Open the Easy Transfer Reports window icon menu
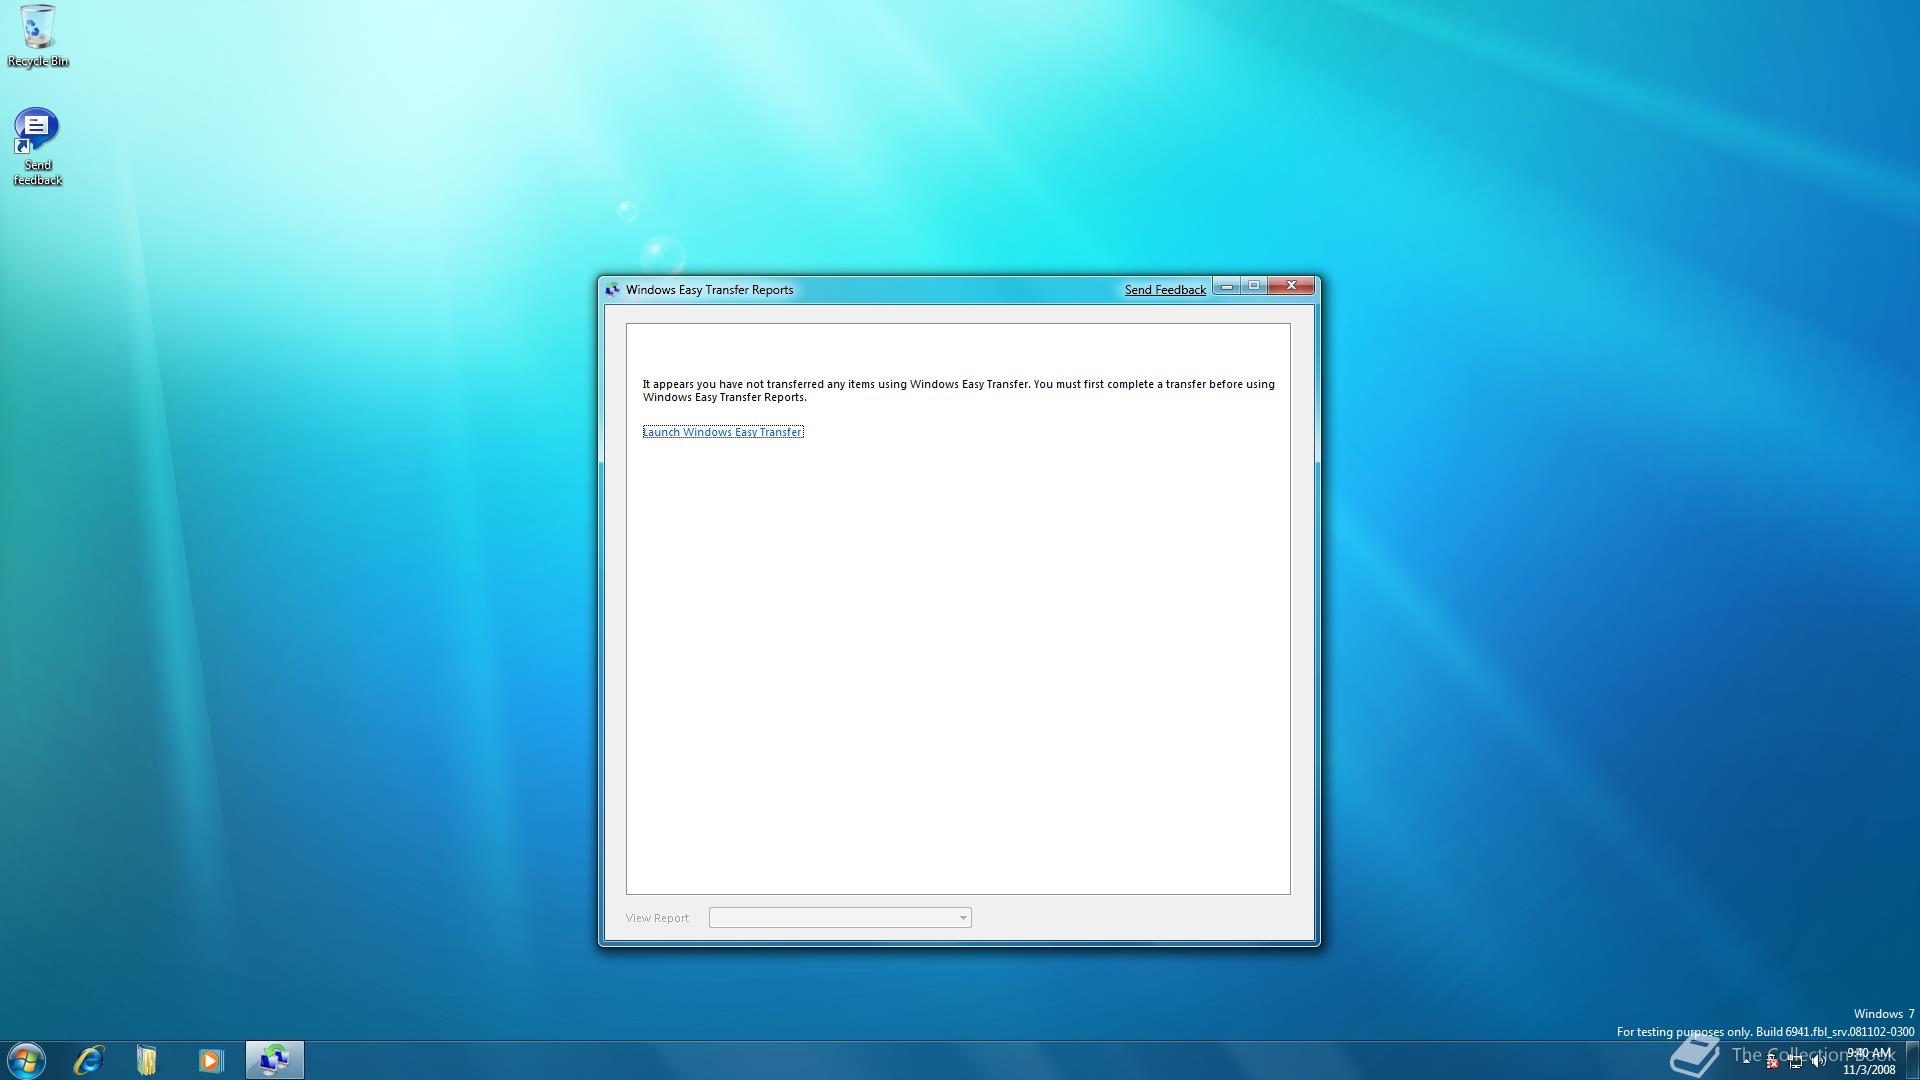The height and width of the screenshot is (1080, 1920). coord(612,290)
